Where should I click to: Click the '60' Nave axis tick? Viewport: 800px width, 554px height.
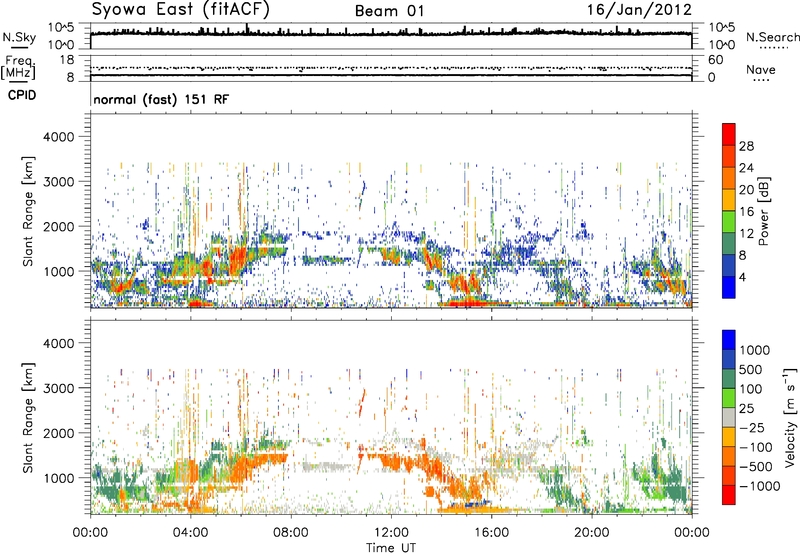[715, 60]
